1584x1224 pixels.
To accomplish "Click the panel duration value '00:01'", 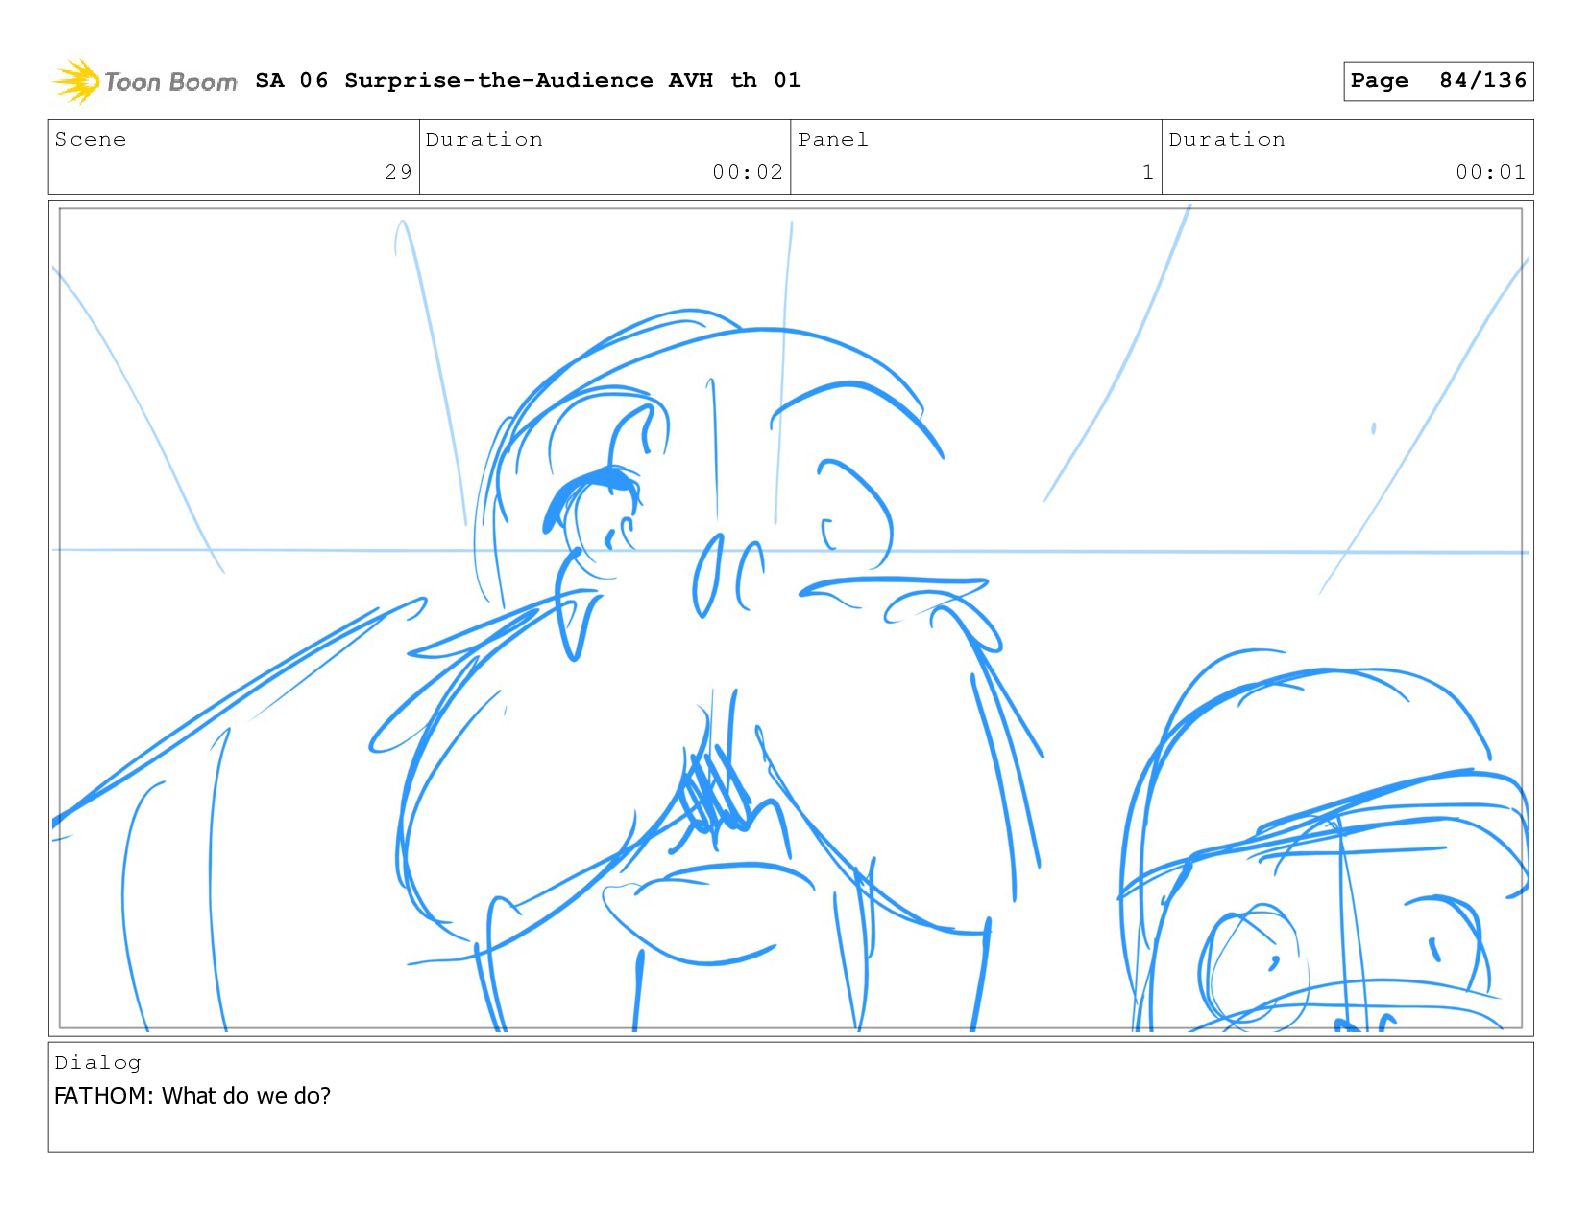I will click(1490, 172).
